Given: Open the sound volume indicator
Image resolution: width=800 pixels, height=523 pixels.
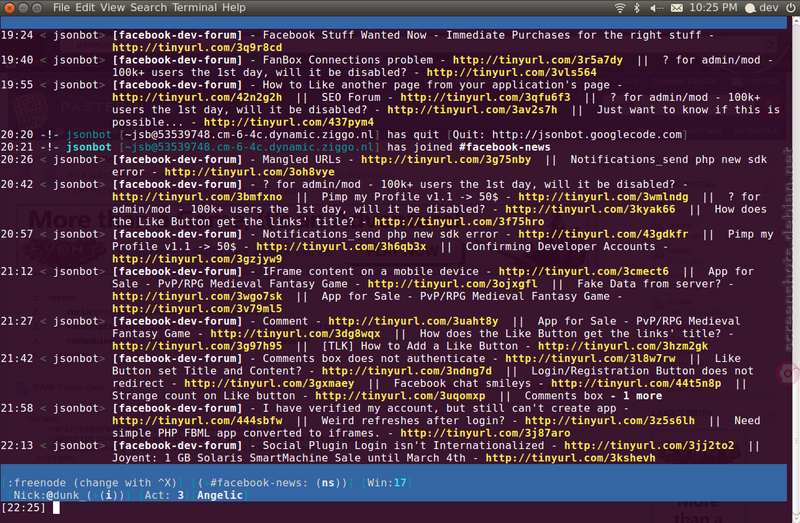Looking at the screenshot, I should (657, 8).
